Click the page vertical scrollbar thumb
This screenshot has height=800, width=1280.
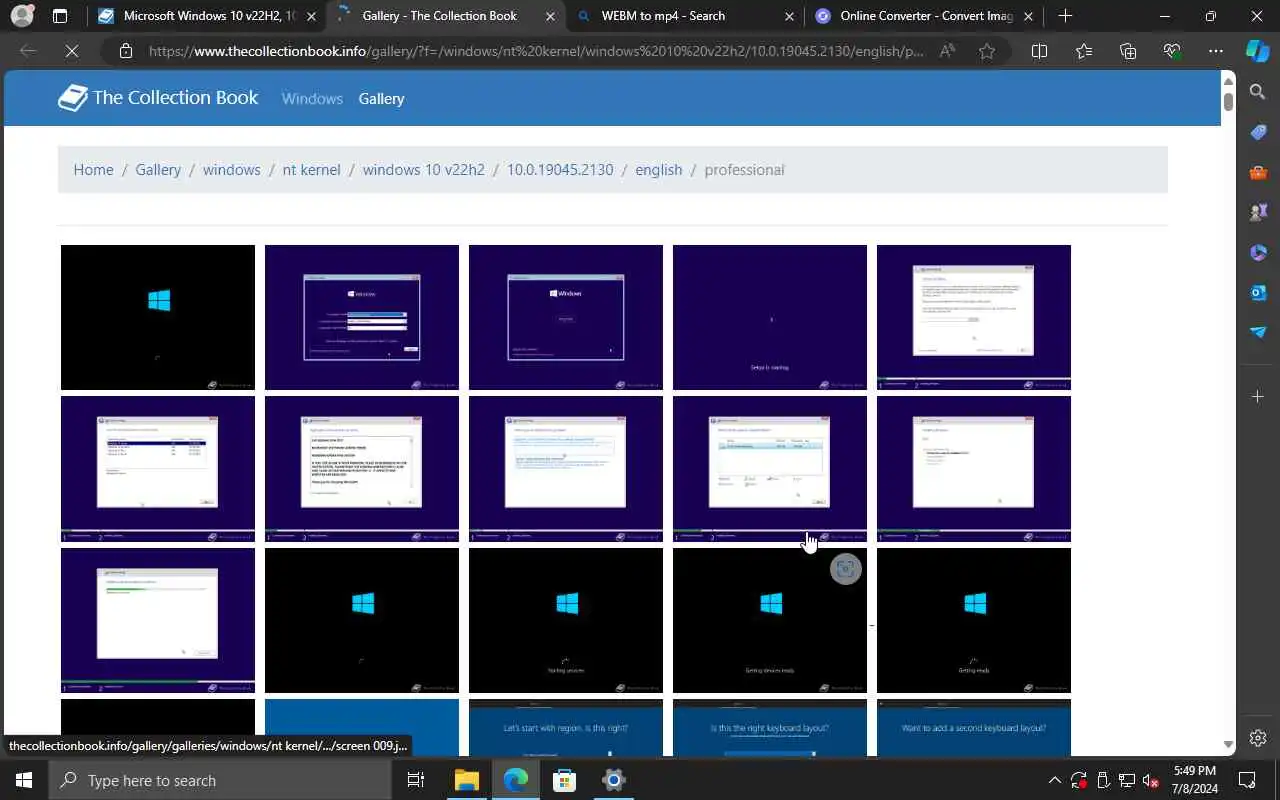tap(1228, 101)
